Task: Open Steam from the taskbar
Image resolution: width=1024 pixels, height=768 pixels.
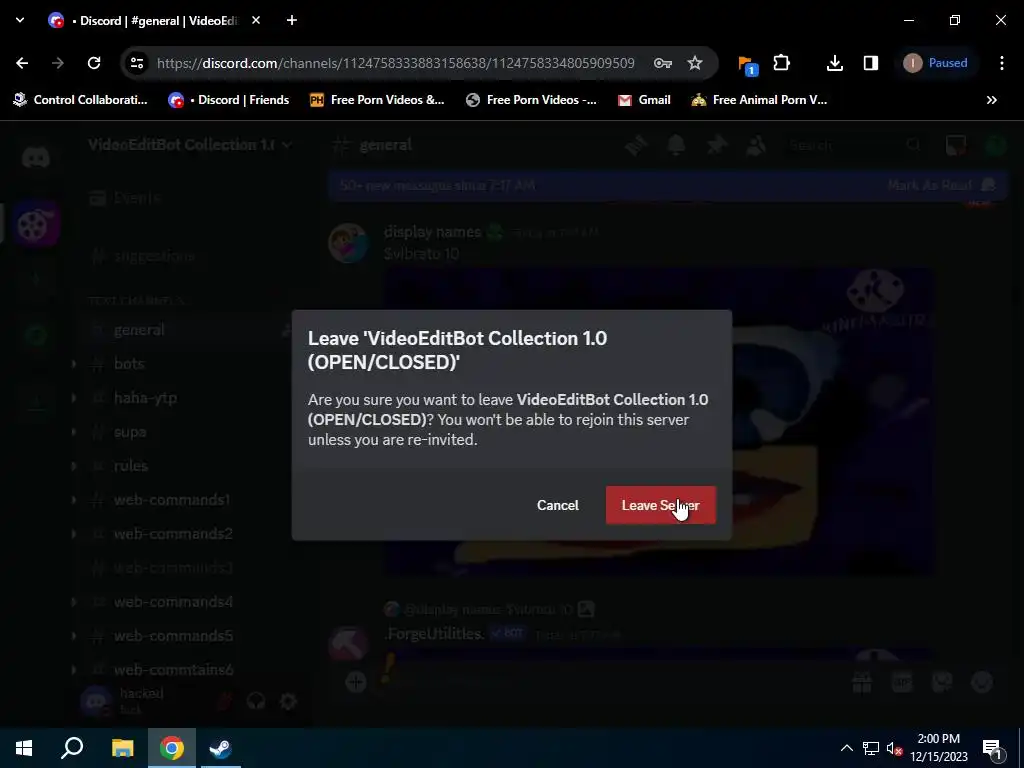Action: point(221,748)
